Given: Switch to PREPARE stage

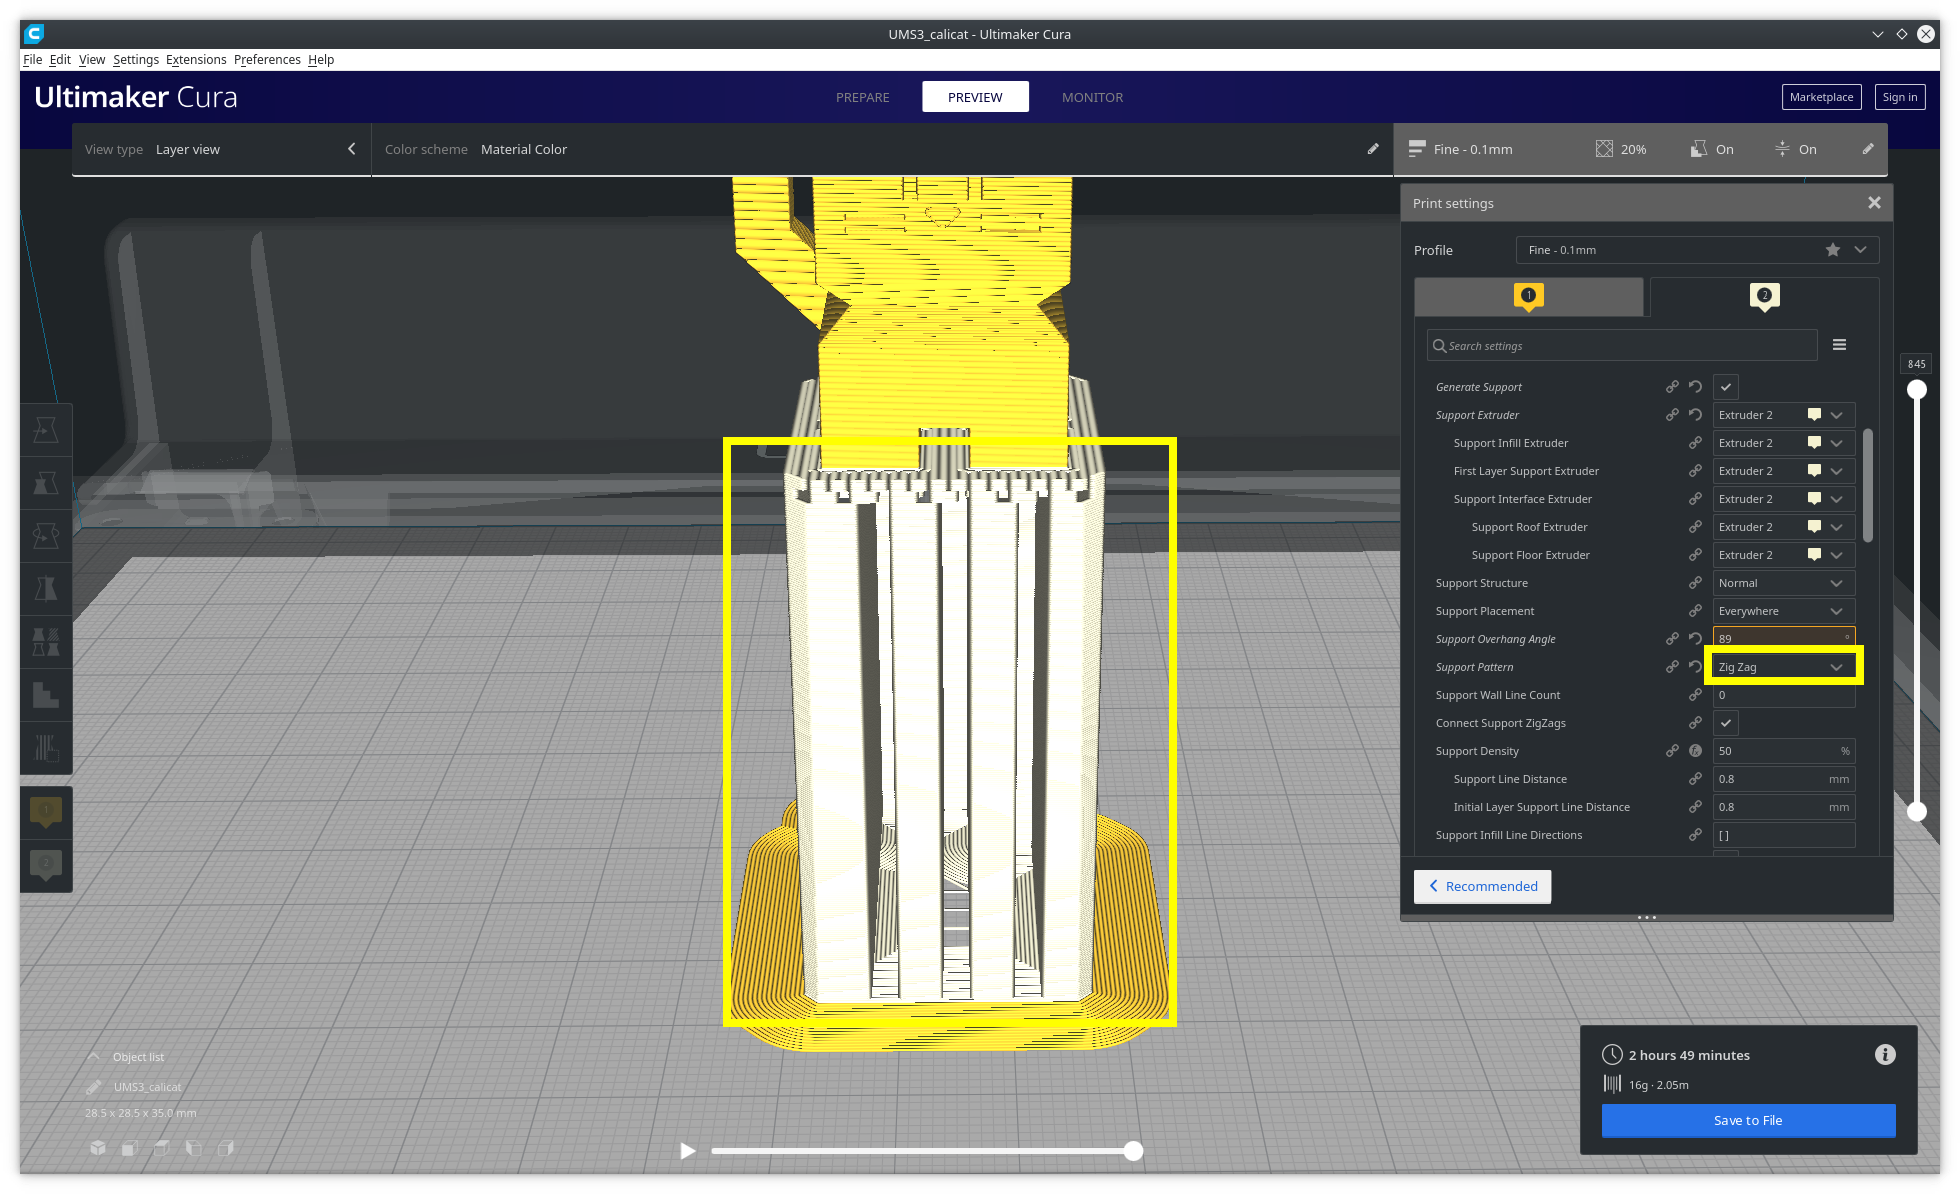Looking at the screenshot, I should (863, 97).
